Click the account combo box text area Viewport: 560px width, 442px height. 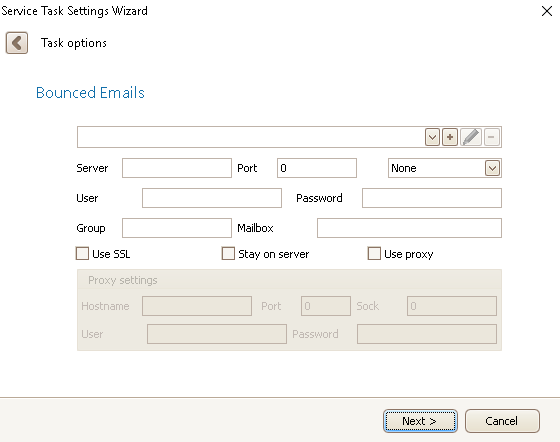click(x=251, y=137)
